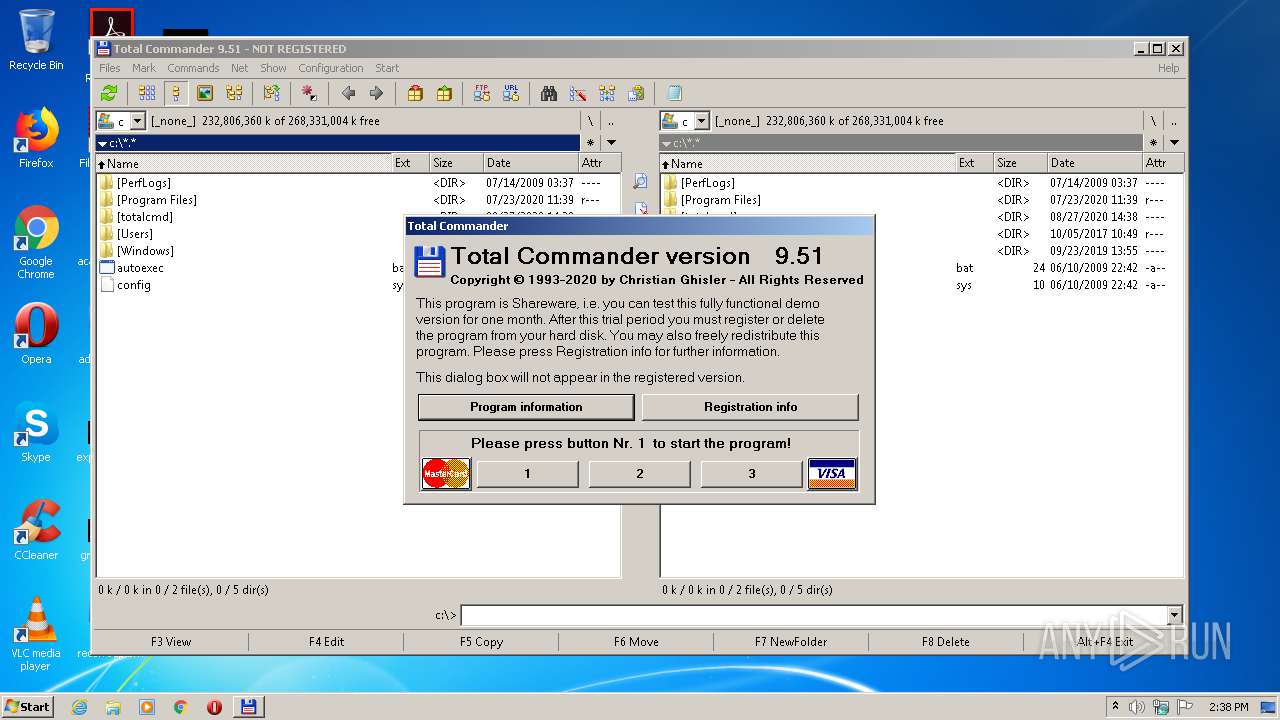Sort left panel by Name column
The image size is (1280, 720).
tap(243, 163)
